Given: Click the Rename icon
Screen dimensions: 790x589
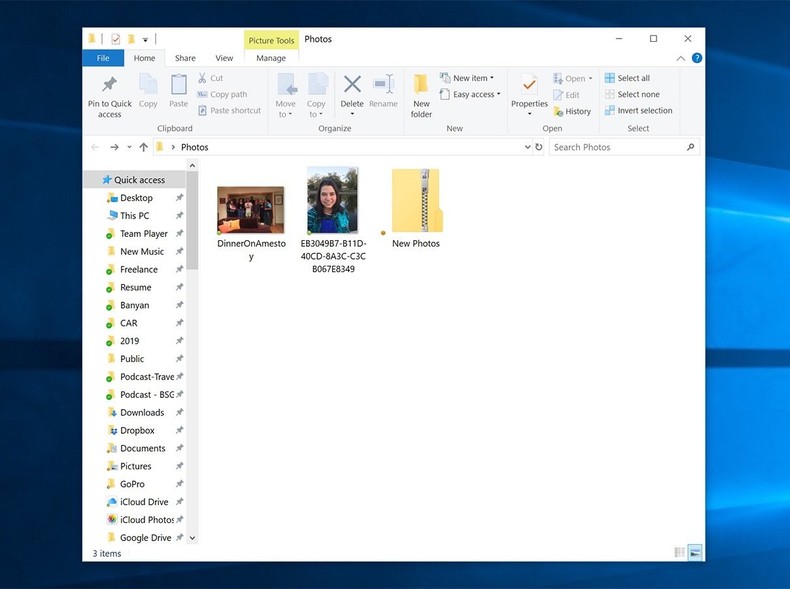Looking at the screenshot, I should [x=383, y=86].
